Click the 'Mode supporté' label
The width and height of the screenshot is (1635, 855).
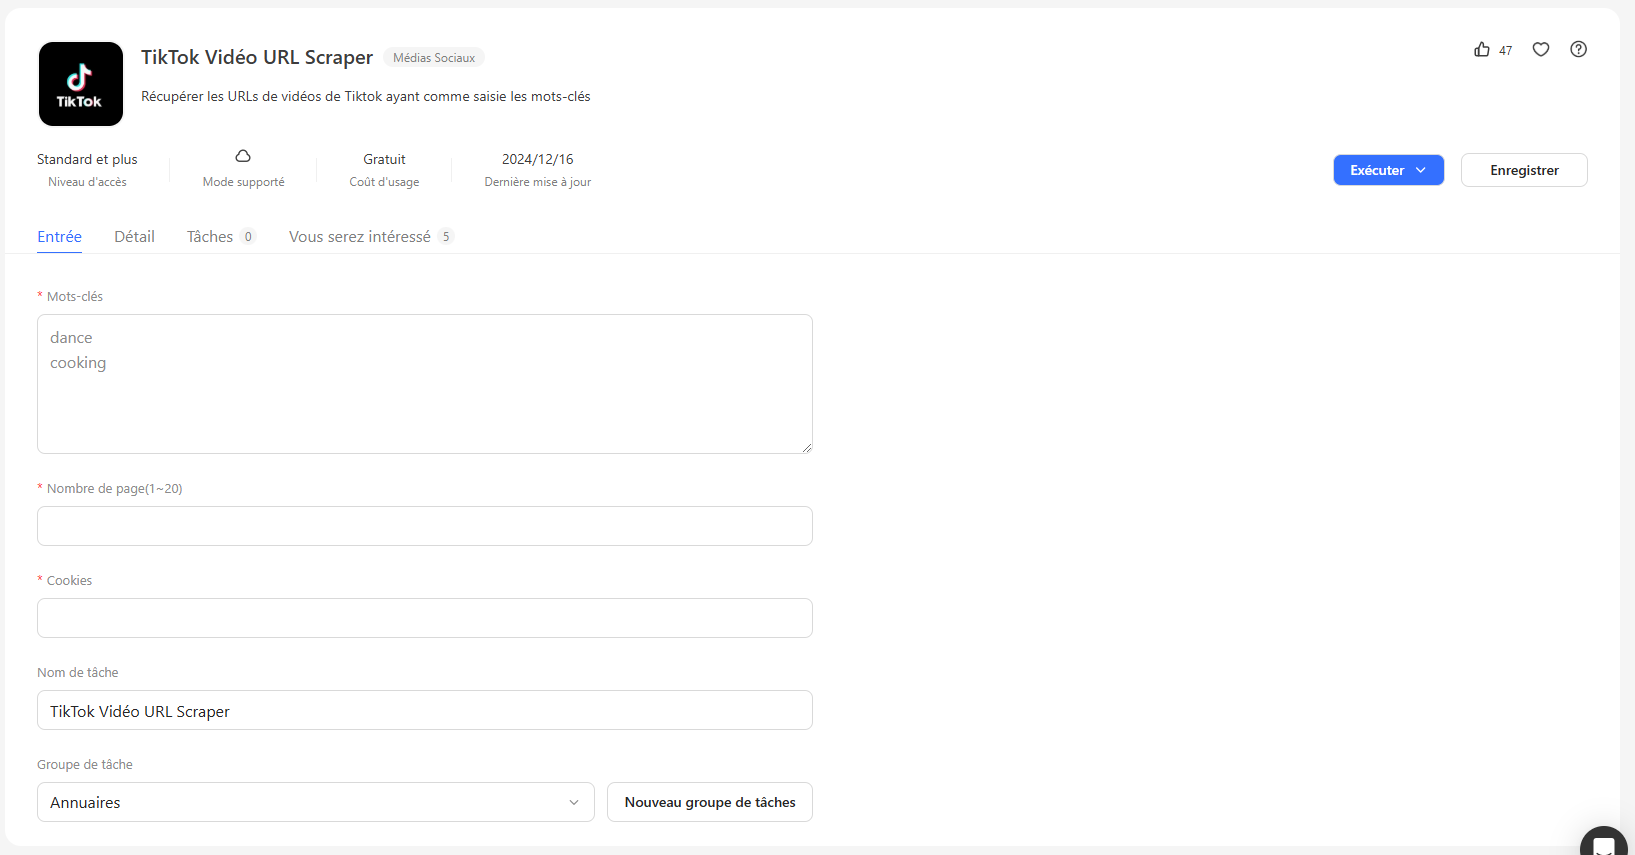click(x=243, y=182)
